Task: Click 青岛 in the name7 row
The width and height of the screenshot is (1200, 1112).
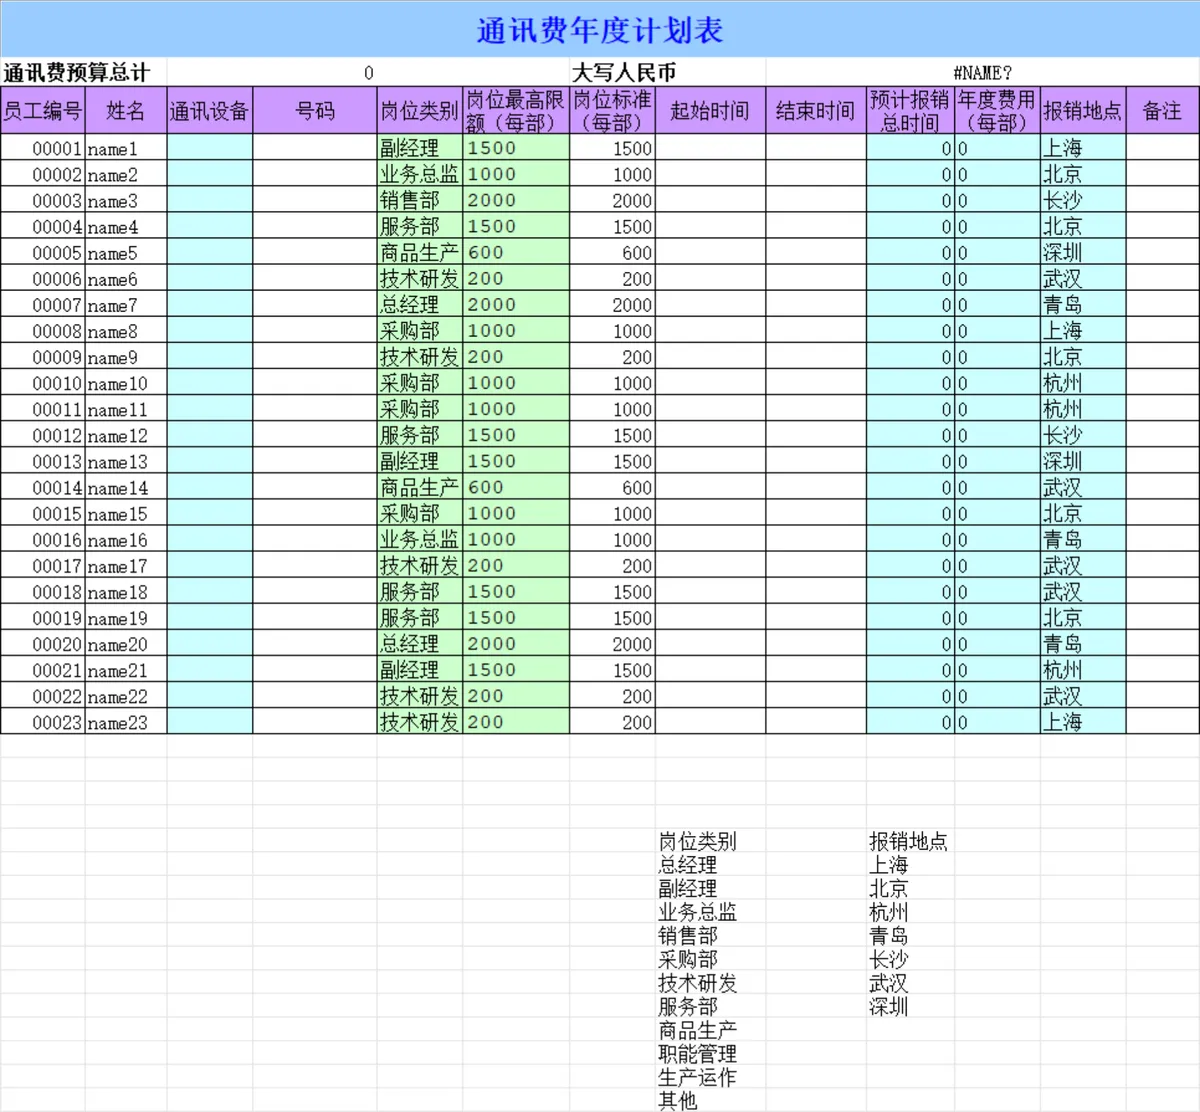Action: (x=1083, y=305)
